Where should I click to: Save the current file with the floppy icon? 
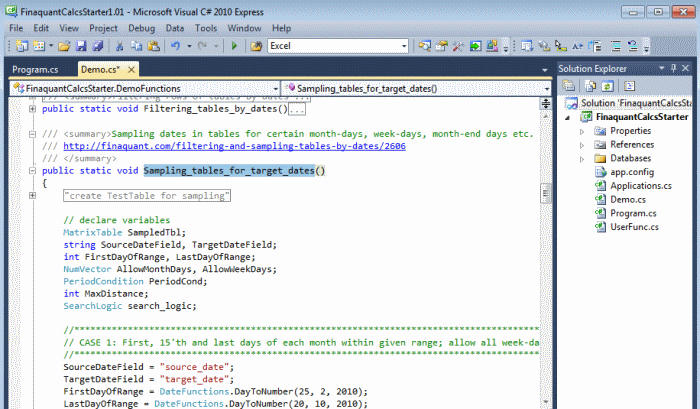[81, 46]
